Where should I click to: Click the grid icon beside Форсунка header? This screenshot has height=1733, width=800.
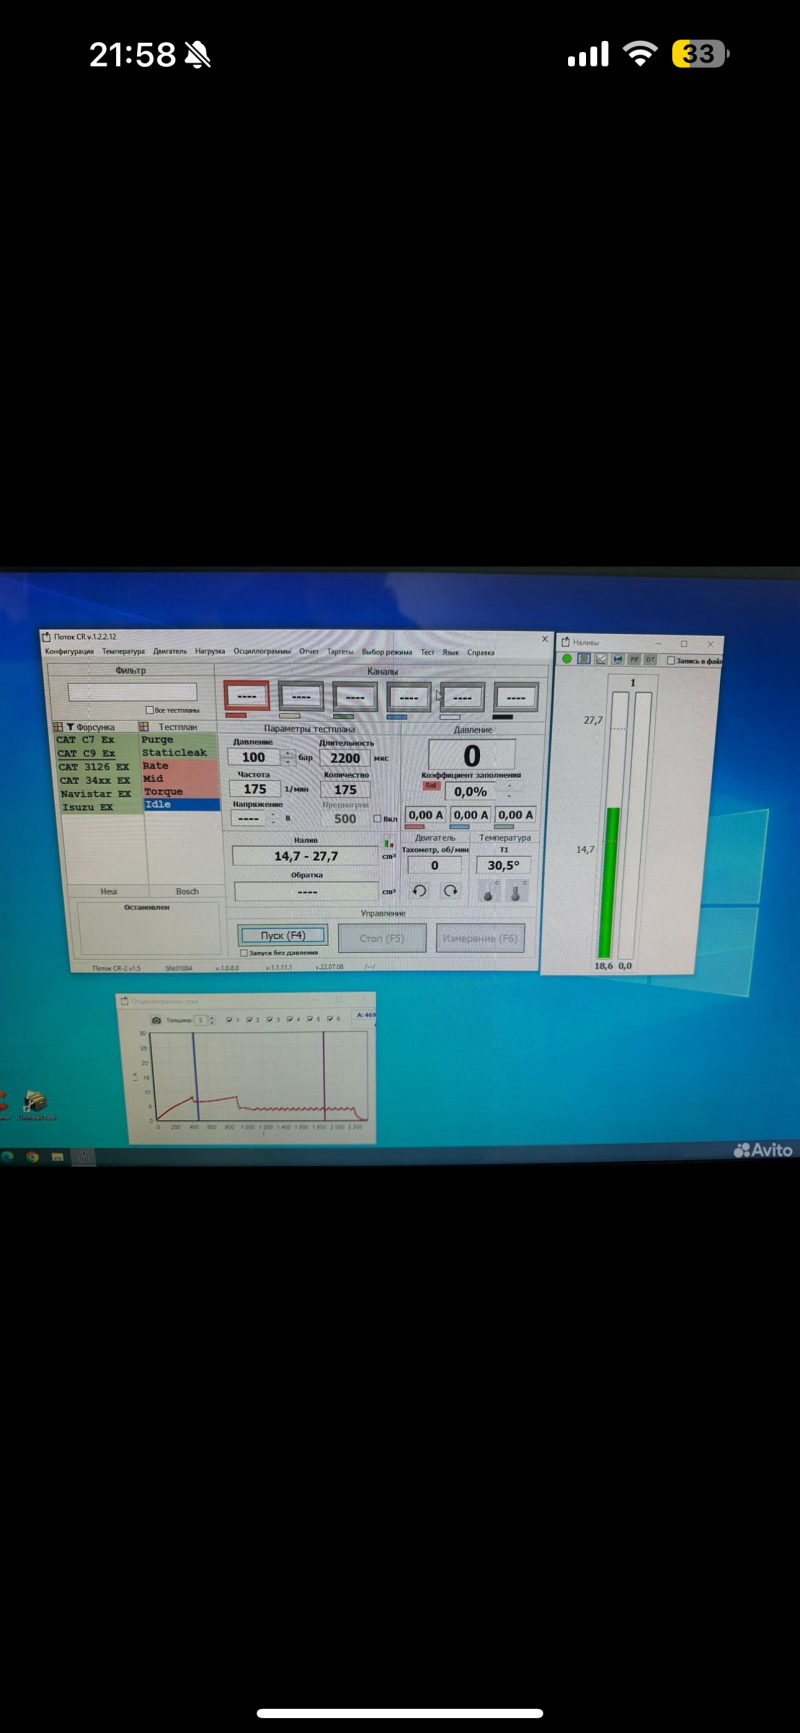click(58, 727)
